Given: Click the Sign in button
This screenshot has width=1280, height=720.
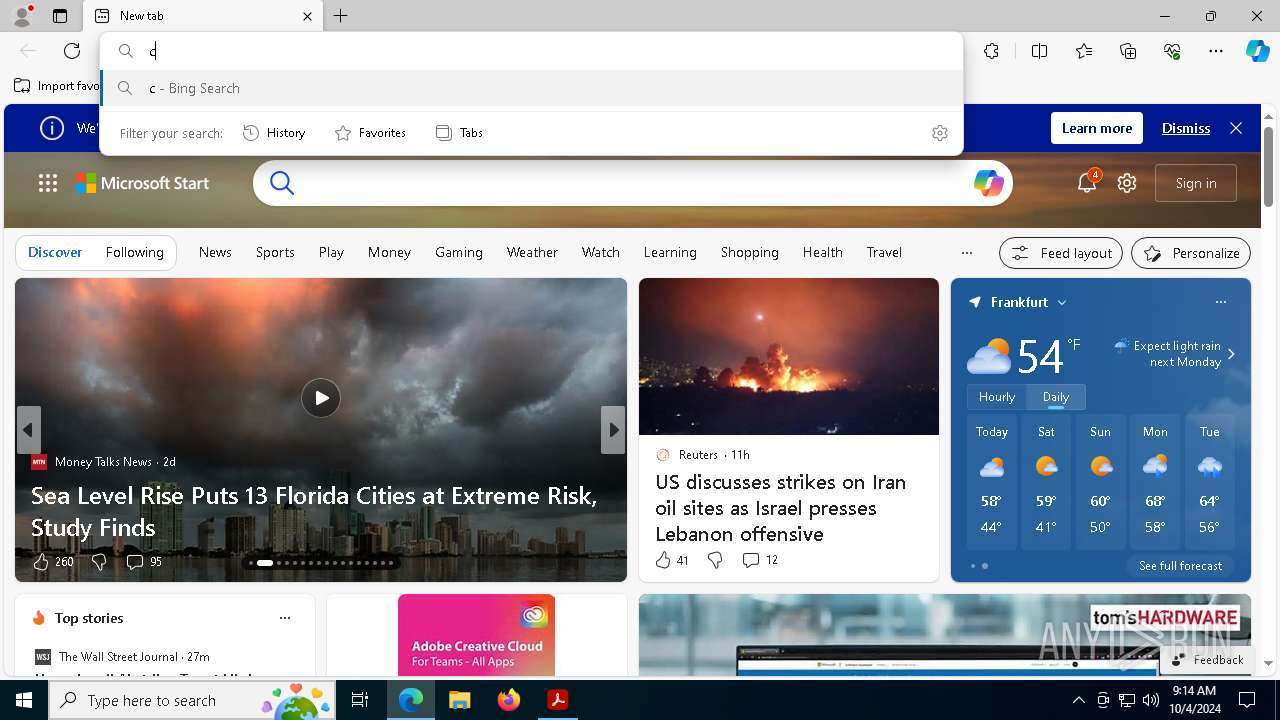Looking at the screenshot, I should pyautogui.click(x=1196, y=183).
